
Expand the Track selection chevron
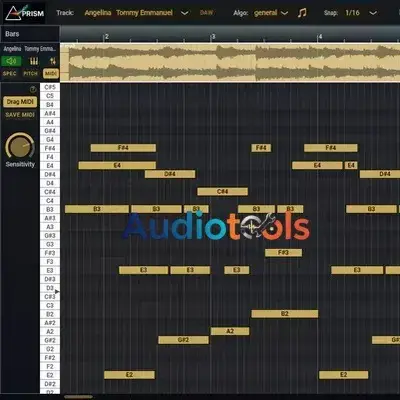pos(184,13)
